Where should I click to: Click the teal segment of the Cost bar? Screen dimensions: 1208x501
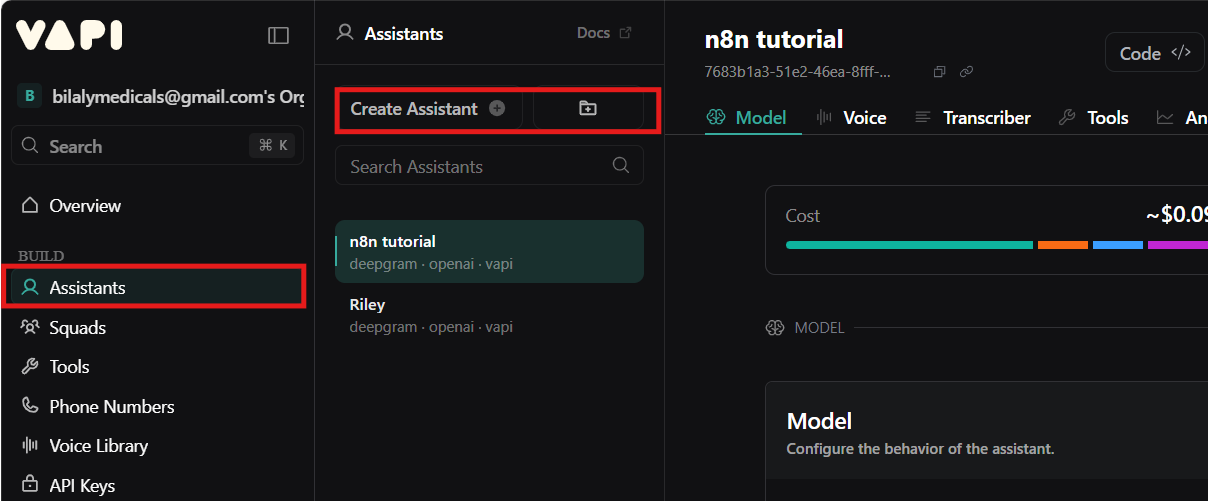[909, 245]
